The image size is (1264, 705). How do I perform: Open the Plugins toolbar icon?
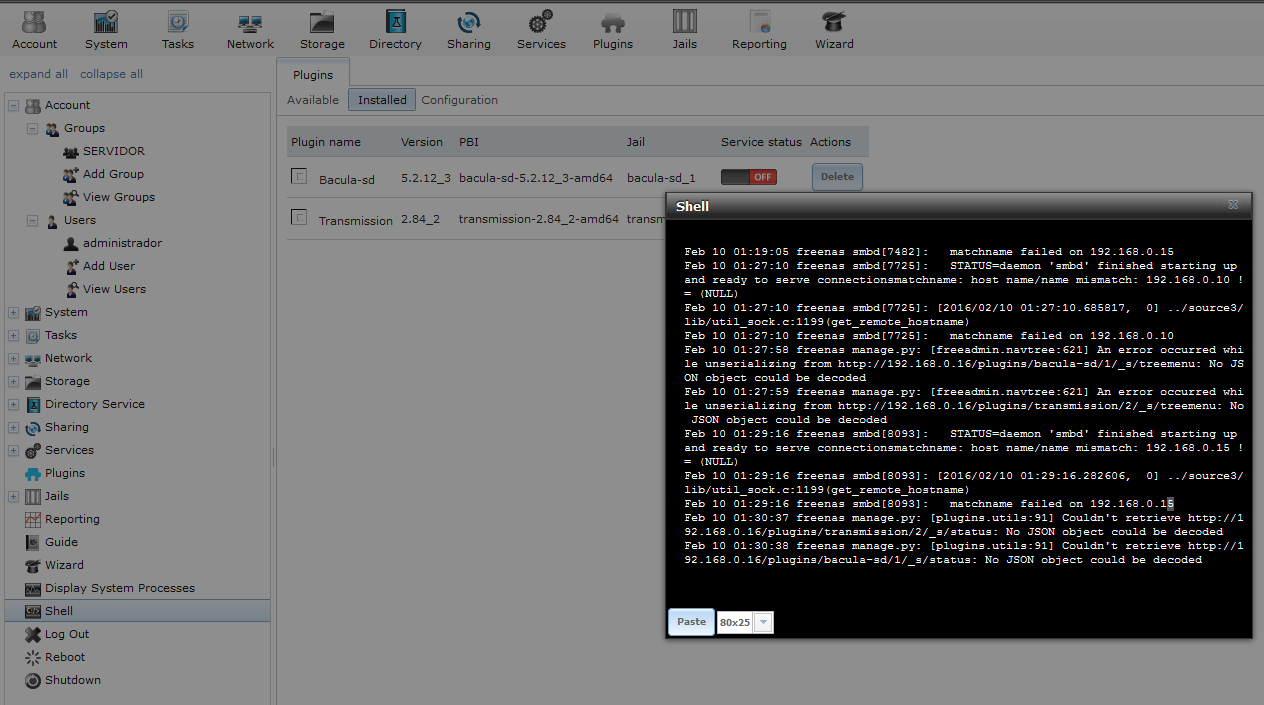click(x=613, y=30)
